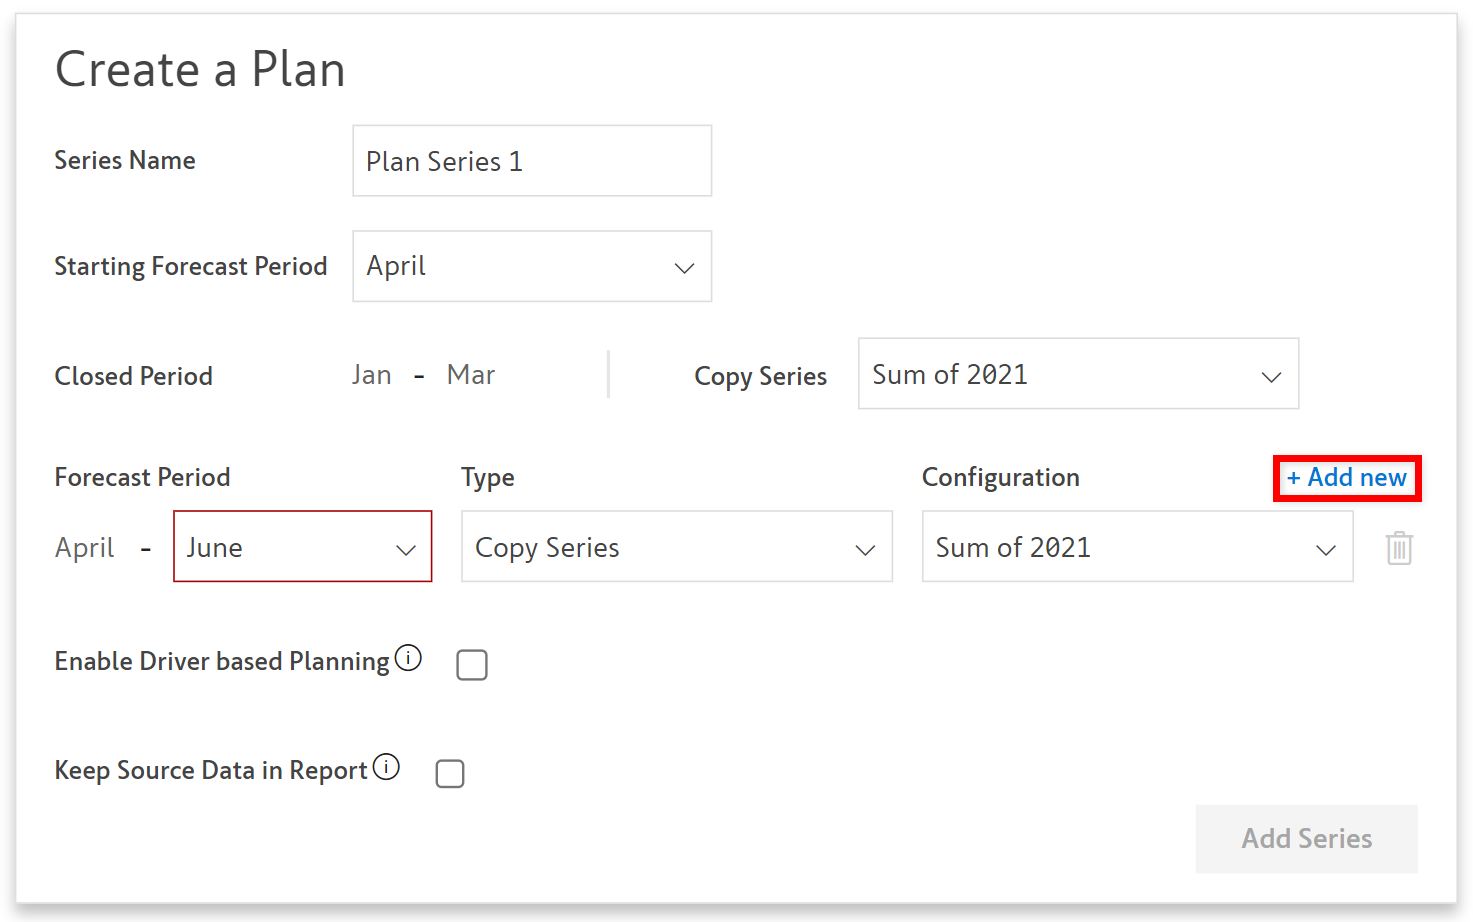This screenshot has width=1473, height=922.
Task: Expand the Type dropdown set to Copy Series
Action: 676,547
